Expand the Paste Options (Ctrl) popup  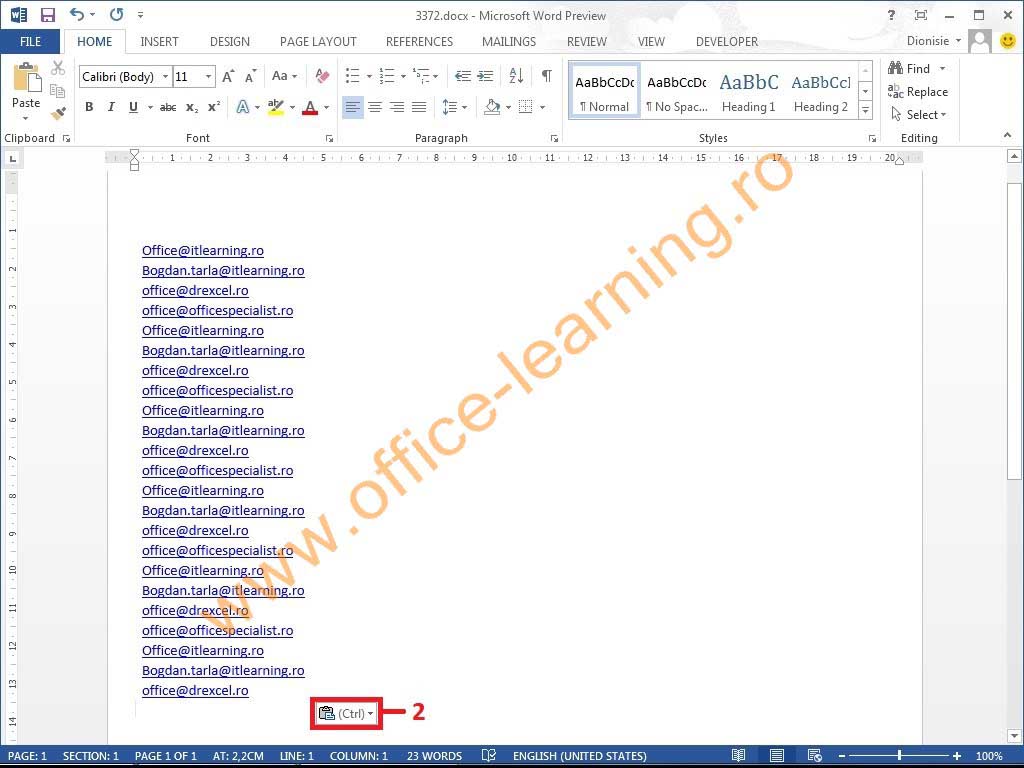point(346,713)
